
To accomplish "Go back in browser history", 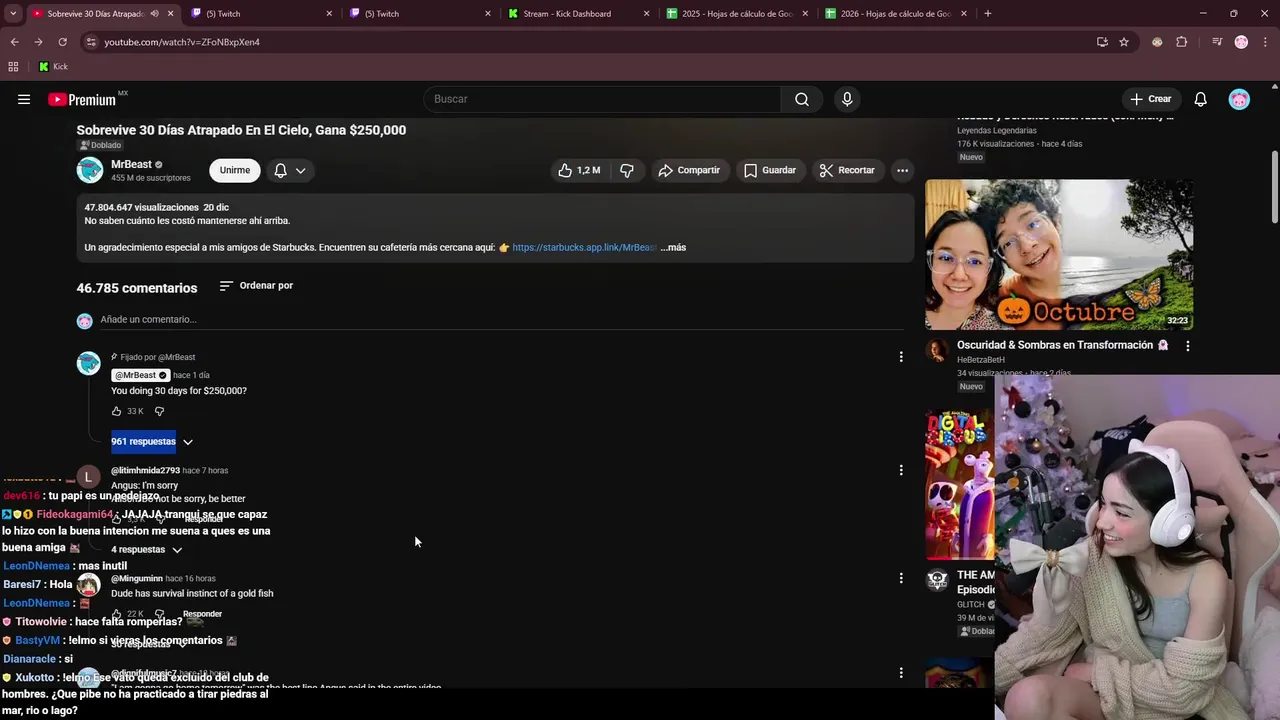I will tap(14, 42).
